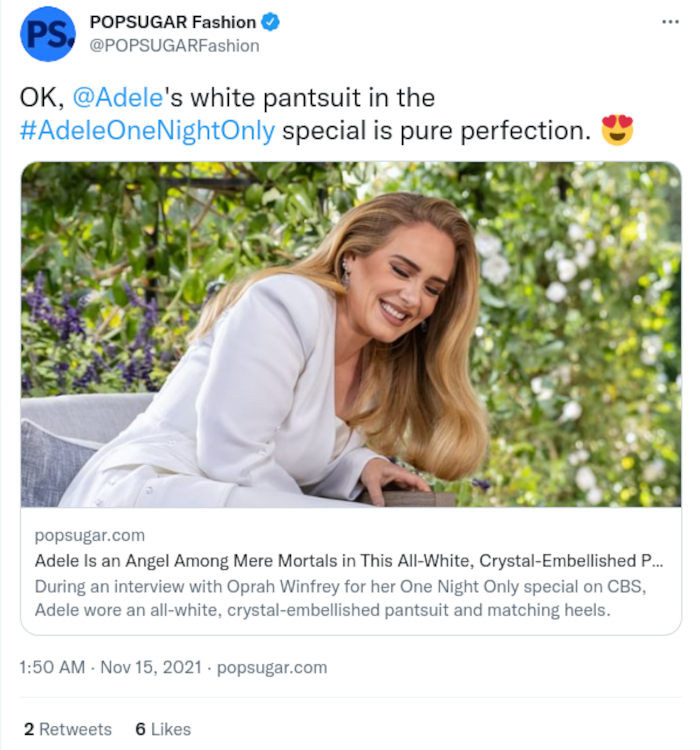The image size is (700, 750).
Task: Click the 1:50 AM time of the tweet
Action: click(x=53, y=667)
